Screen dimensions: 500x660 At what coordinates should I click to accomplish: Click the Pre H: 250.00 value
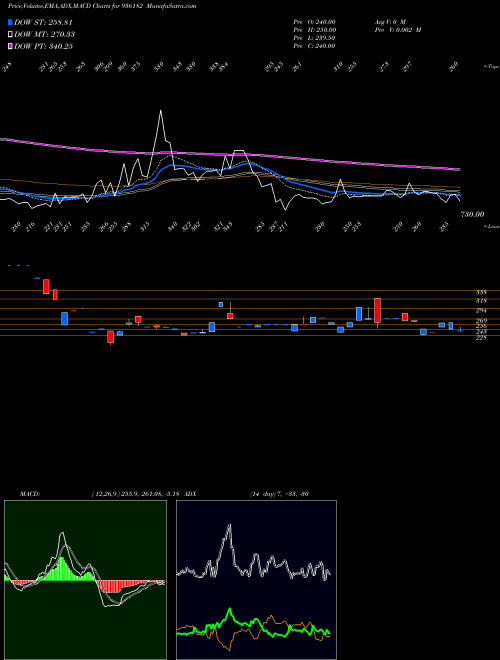[314, 30]
